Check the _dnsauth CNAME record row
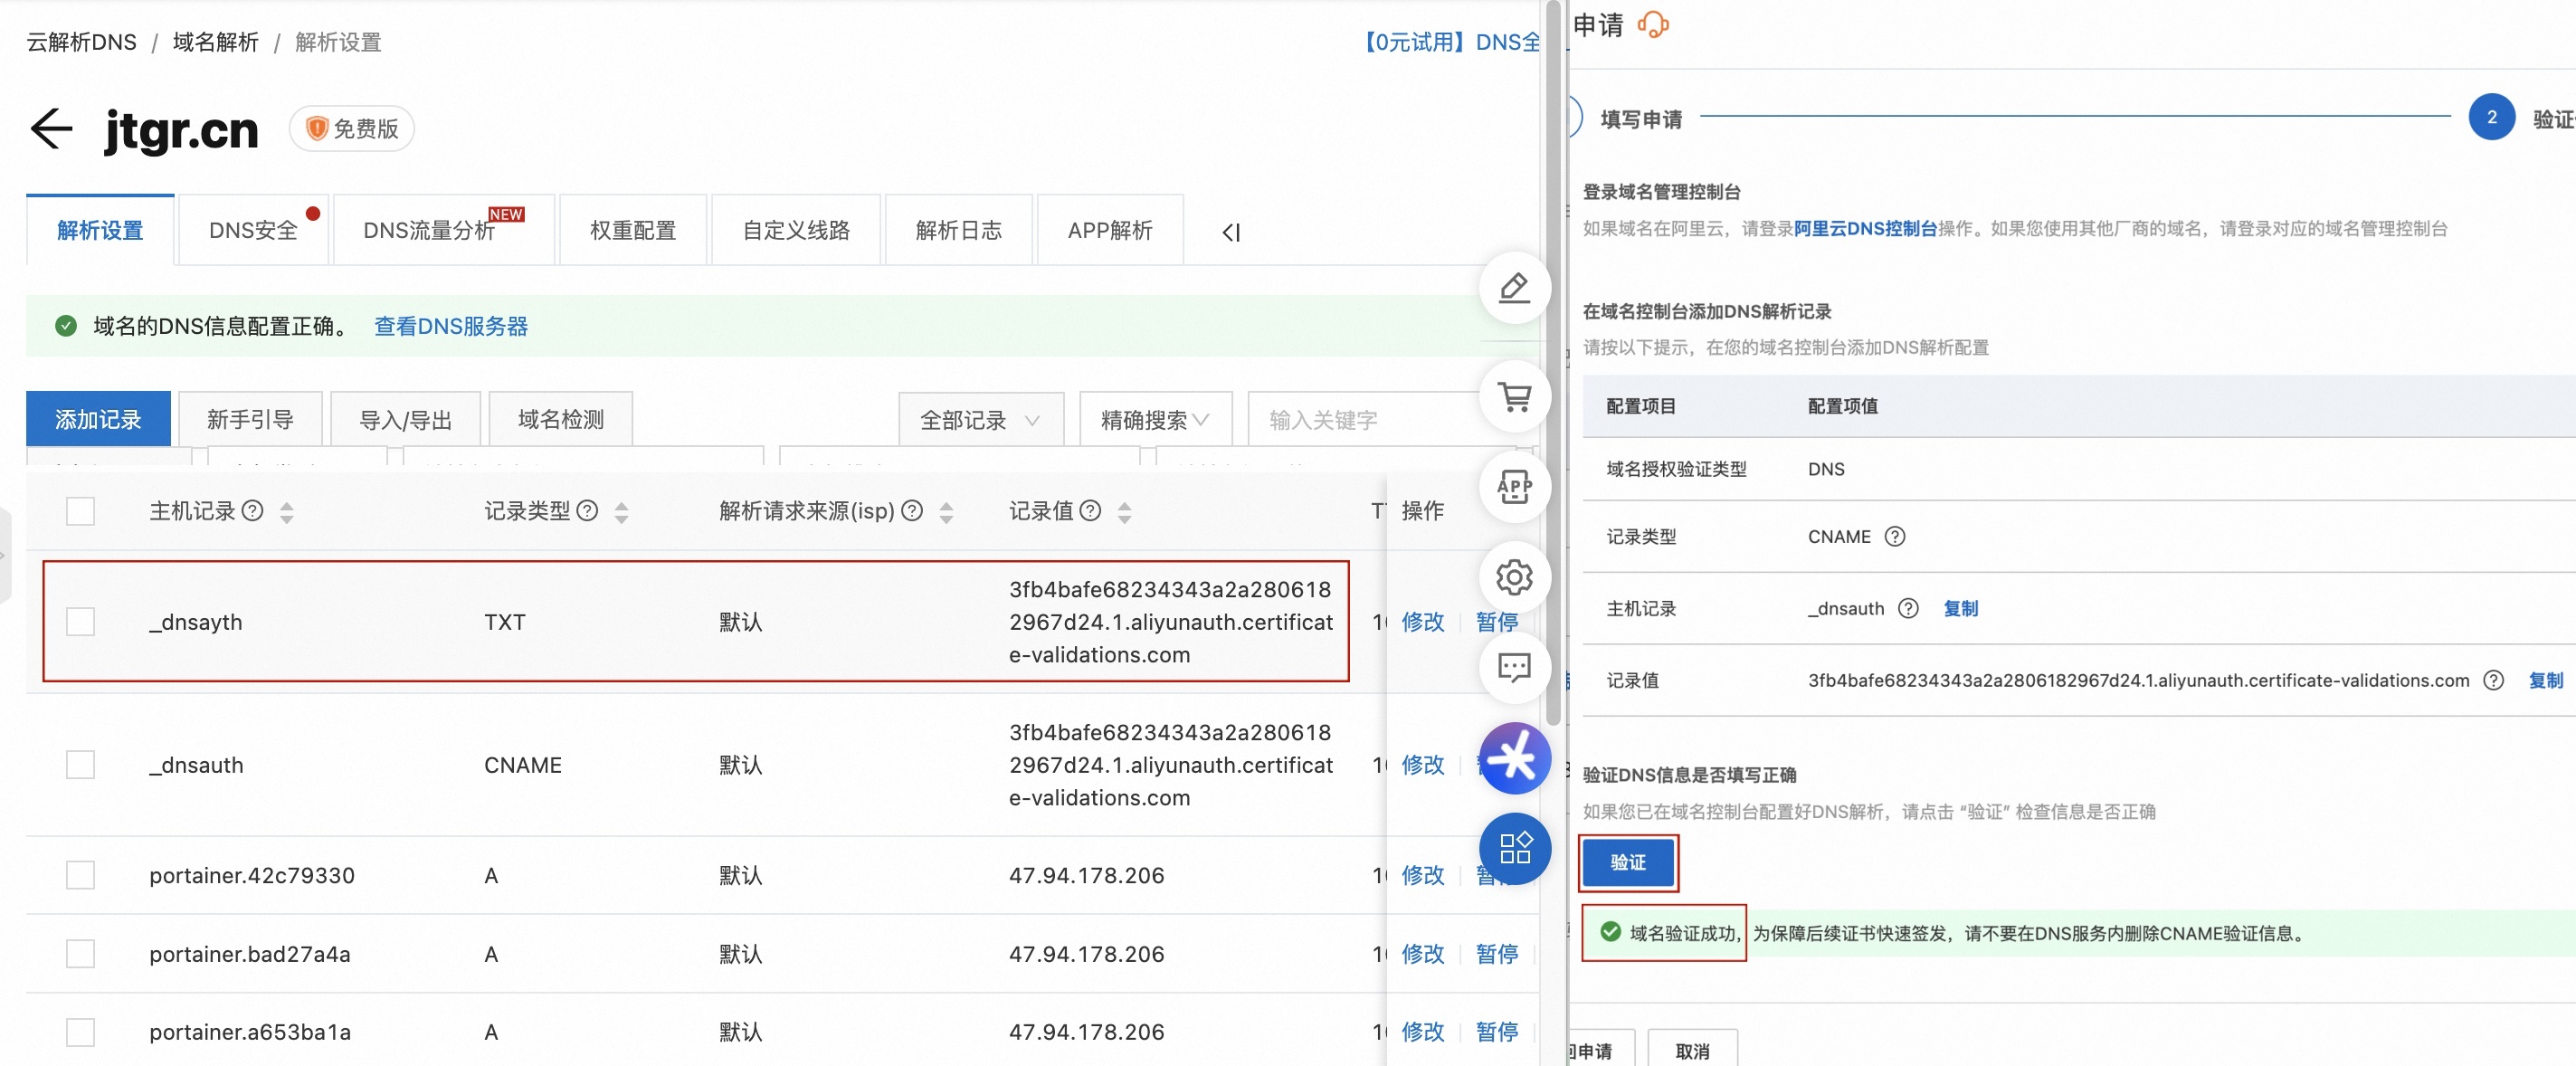 80,764
